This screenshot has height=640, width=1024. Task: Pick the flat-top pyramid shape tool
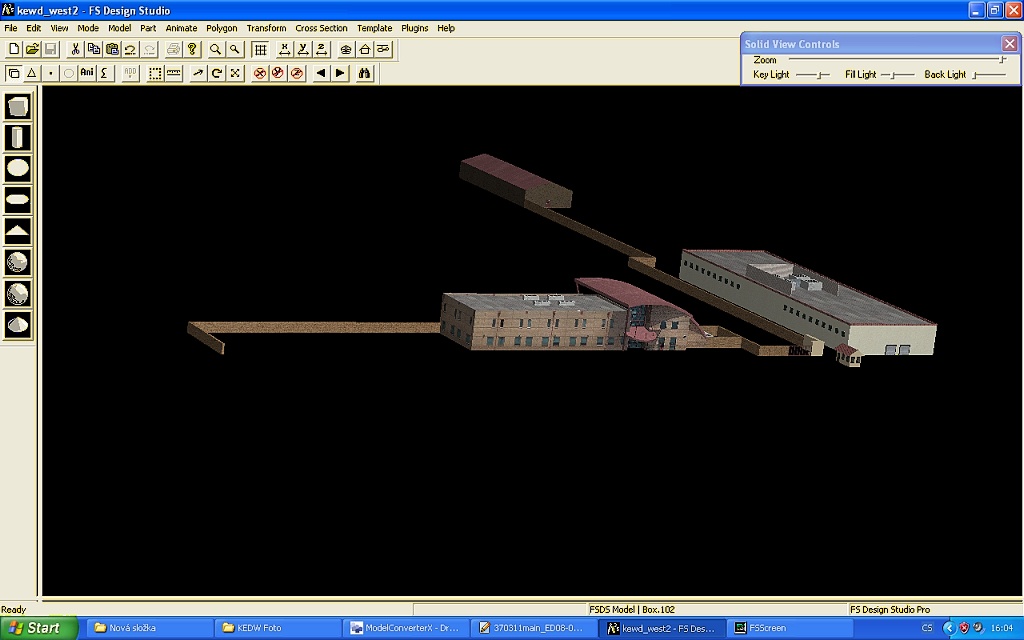[x=18, y=231]
